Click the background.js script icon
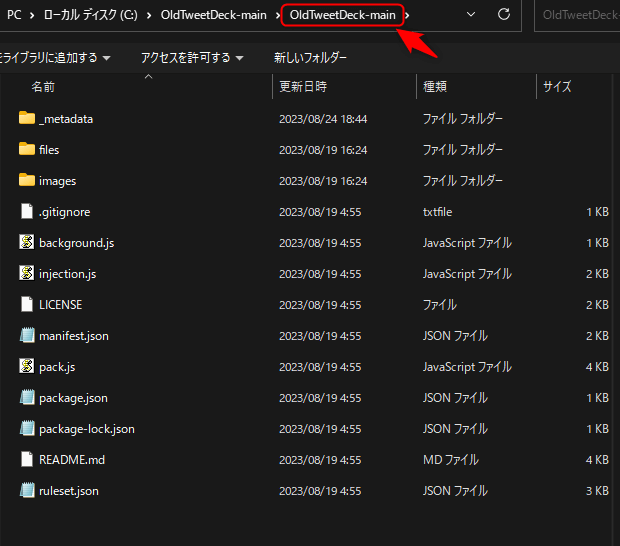This screenshot has width=620, height=546. pyautogui.click(x=27, y=242)
